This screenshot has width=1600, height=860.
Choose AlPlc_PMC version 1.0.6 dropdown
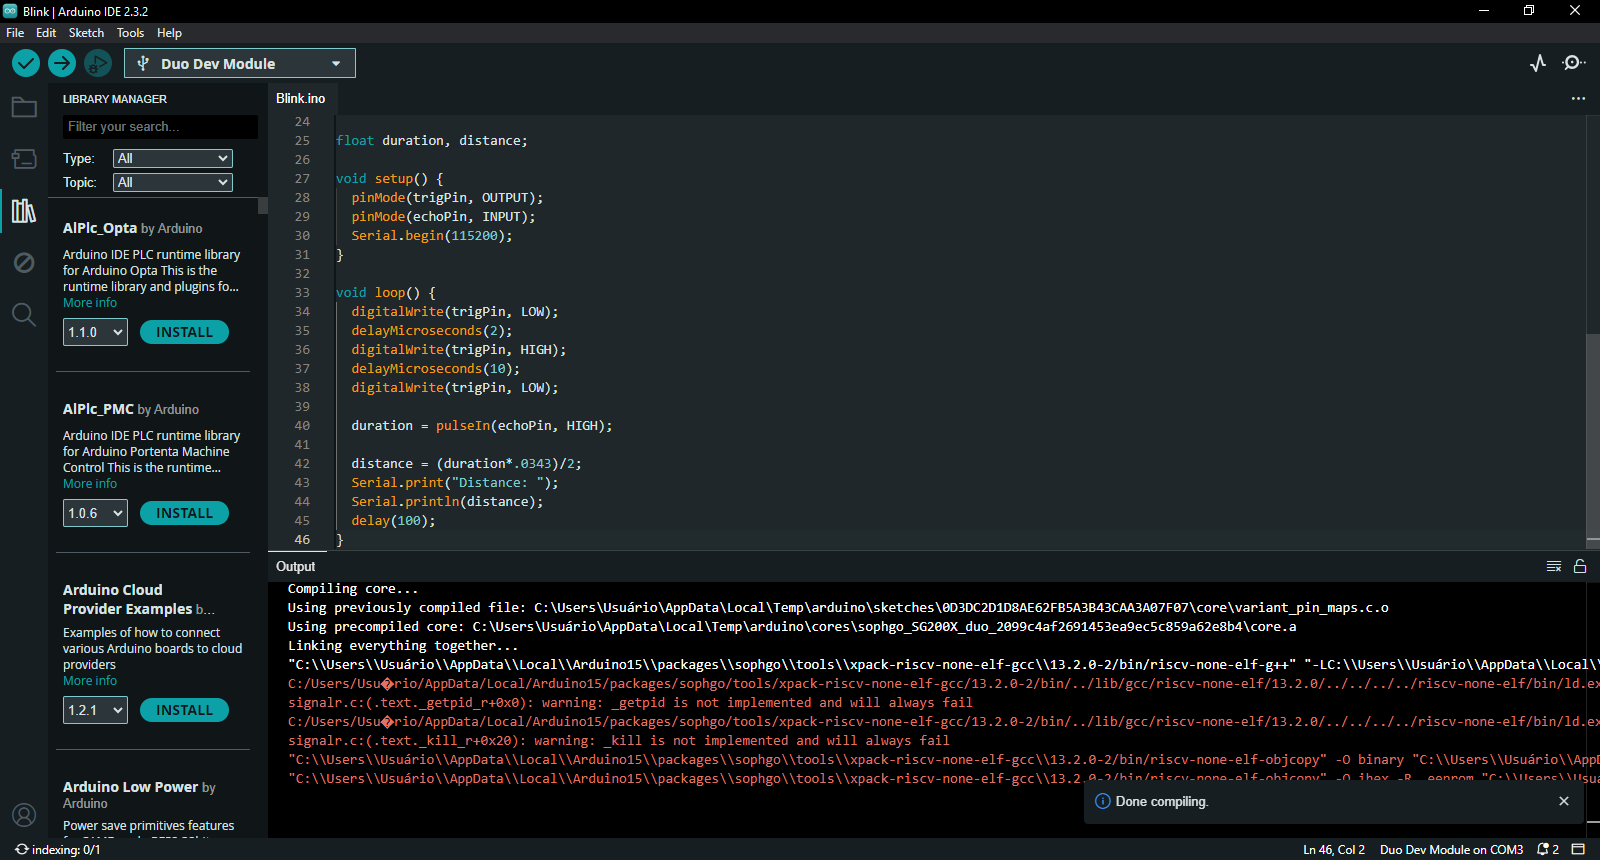pyautogui.click(x=96, y=513)
